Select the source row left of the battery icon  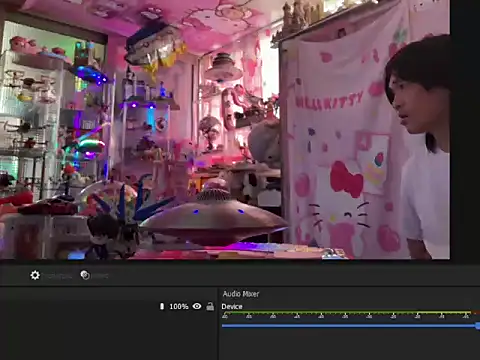(79, 306)
